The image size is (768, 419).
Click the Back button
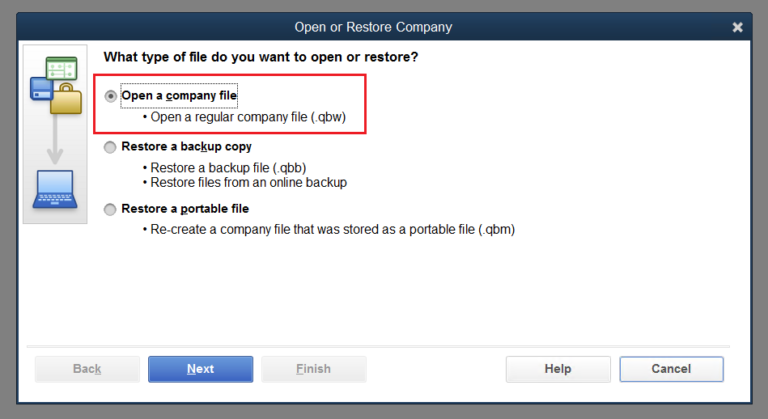(x=87, y=369)
